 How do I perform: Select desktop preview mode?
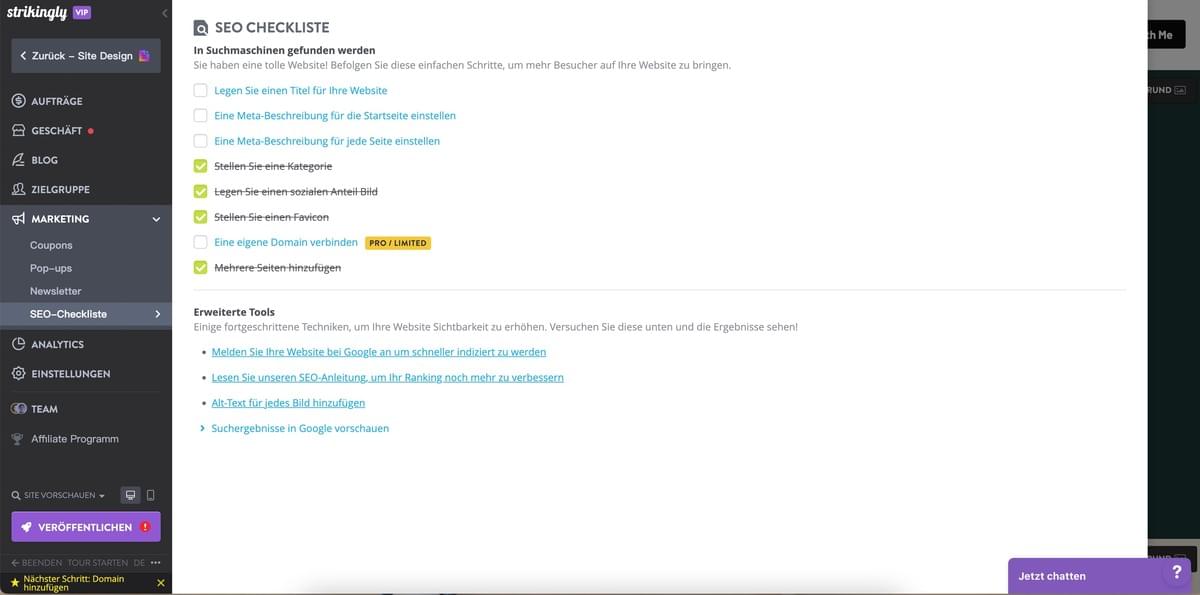pyautogui.click(x=129, y=494)
